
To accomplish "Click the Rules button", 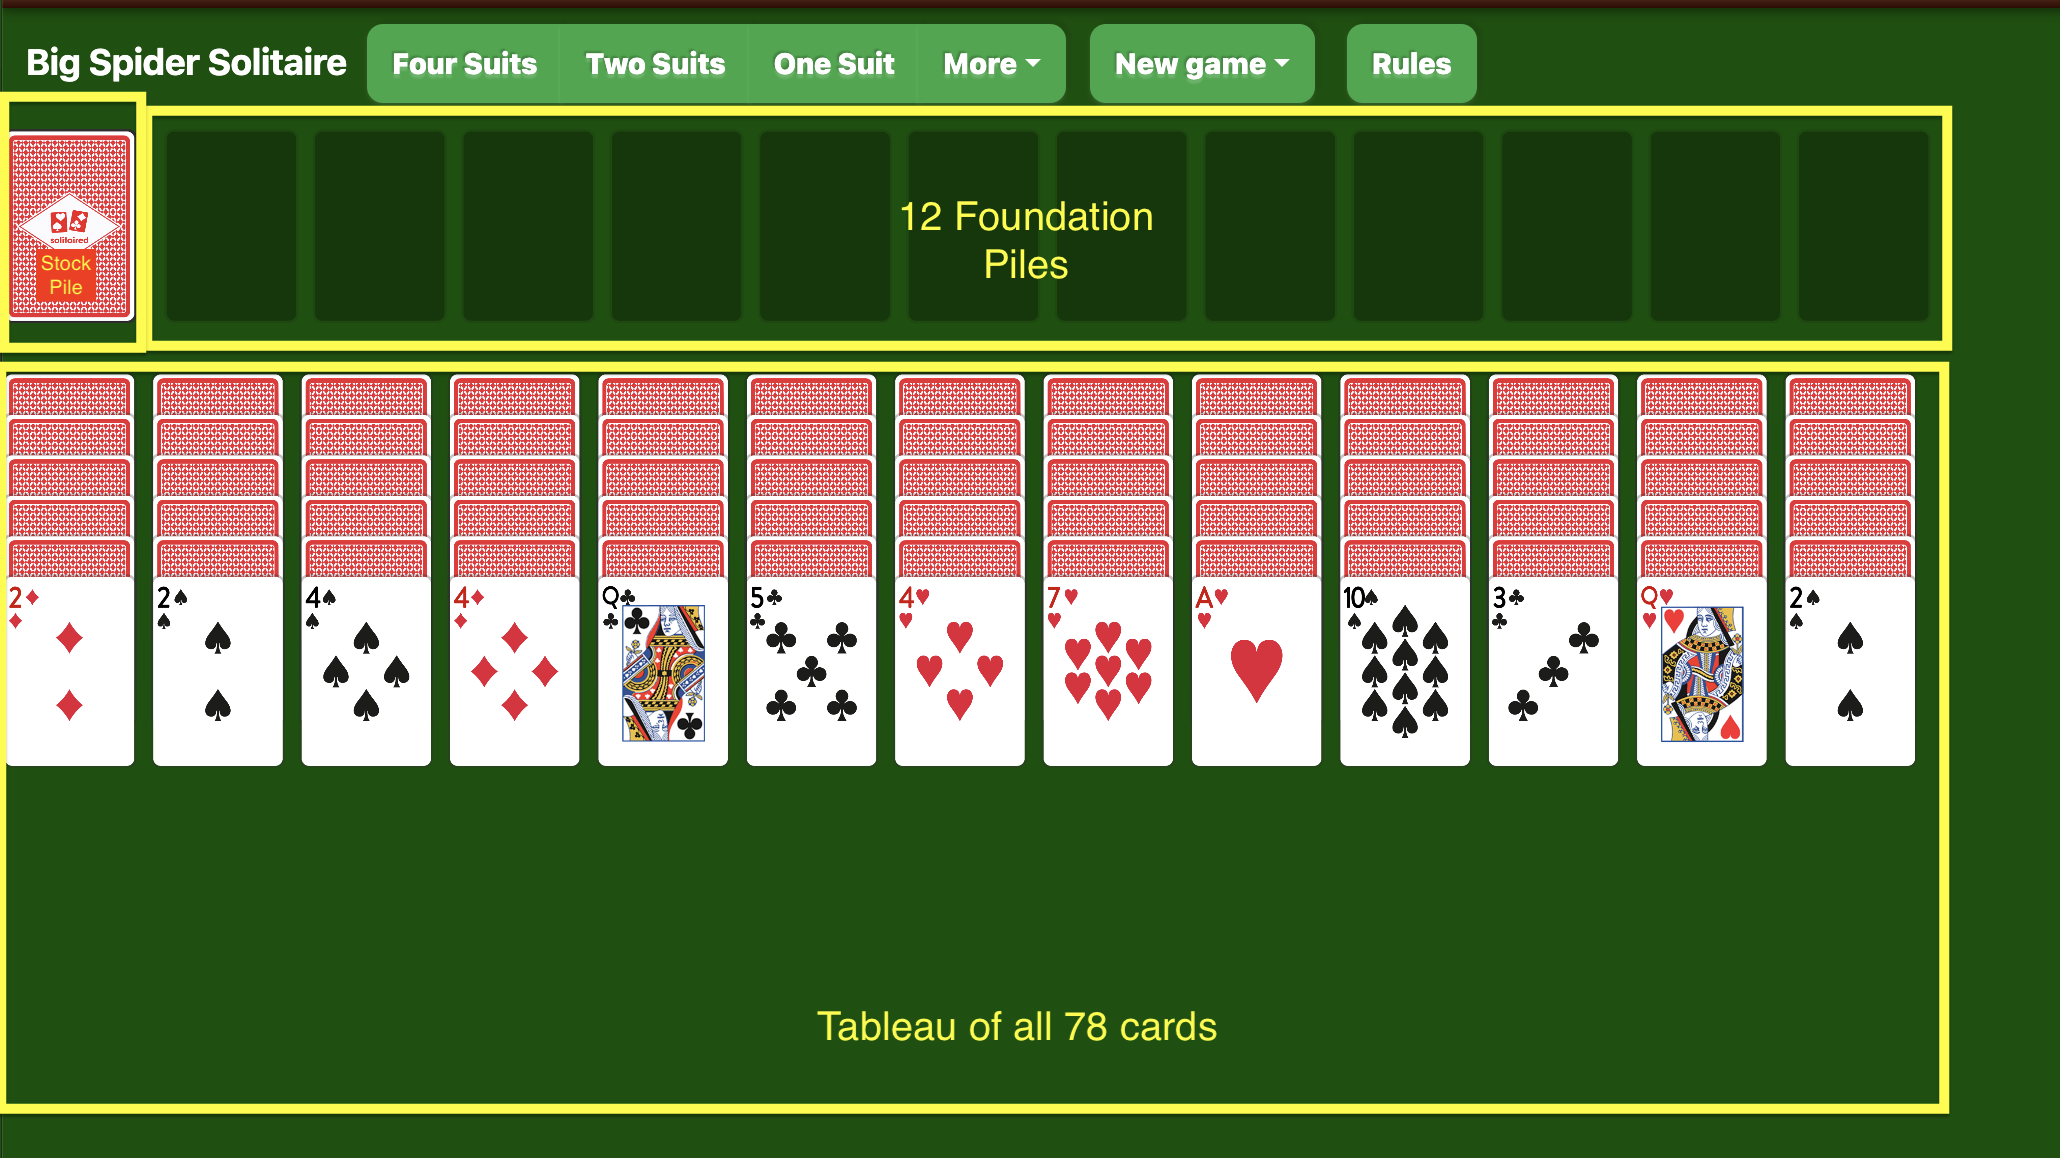I will [x=1411, y=64].
